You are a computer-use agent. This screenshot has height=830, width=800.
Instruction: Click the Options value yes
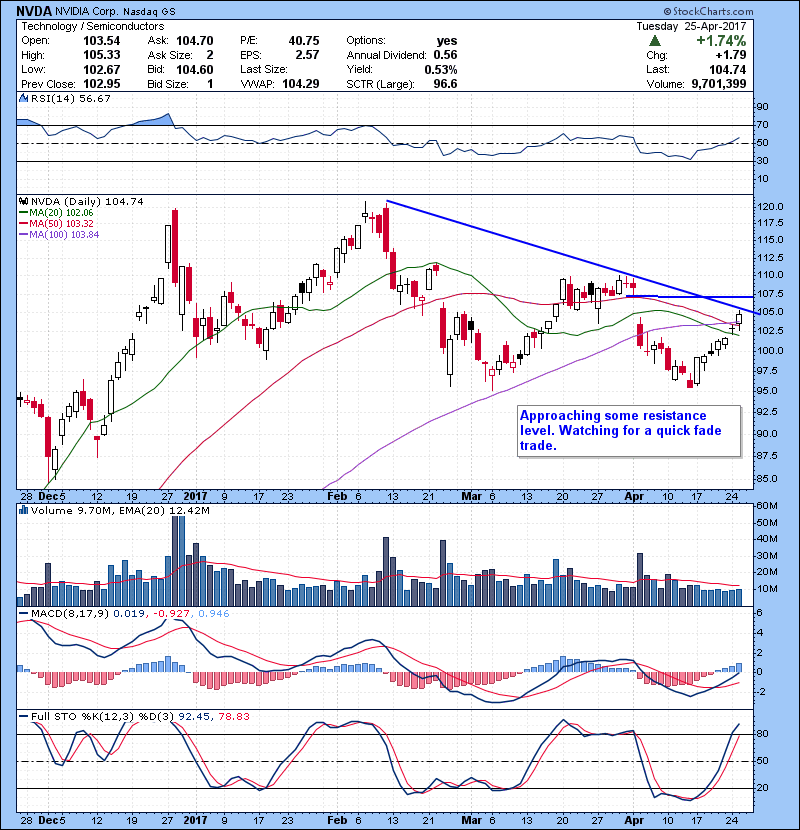[x=447, y=41]
